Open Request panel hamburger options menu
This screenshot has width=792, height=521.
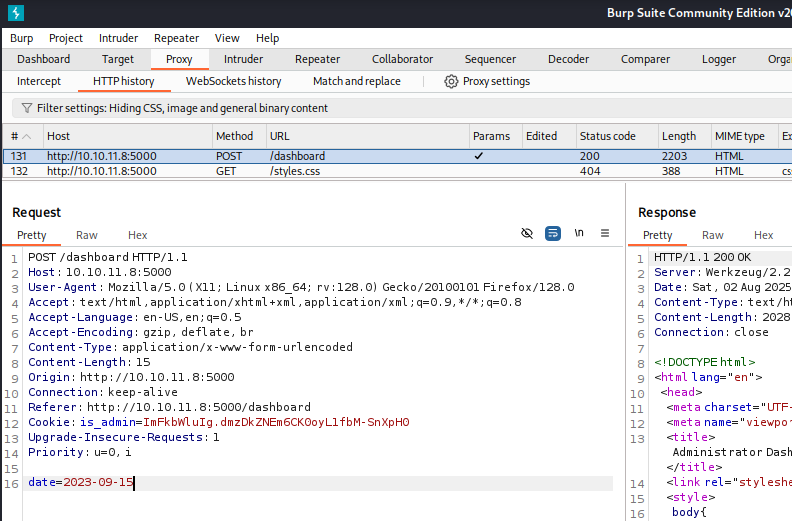point(604,233)
